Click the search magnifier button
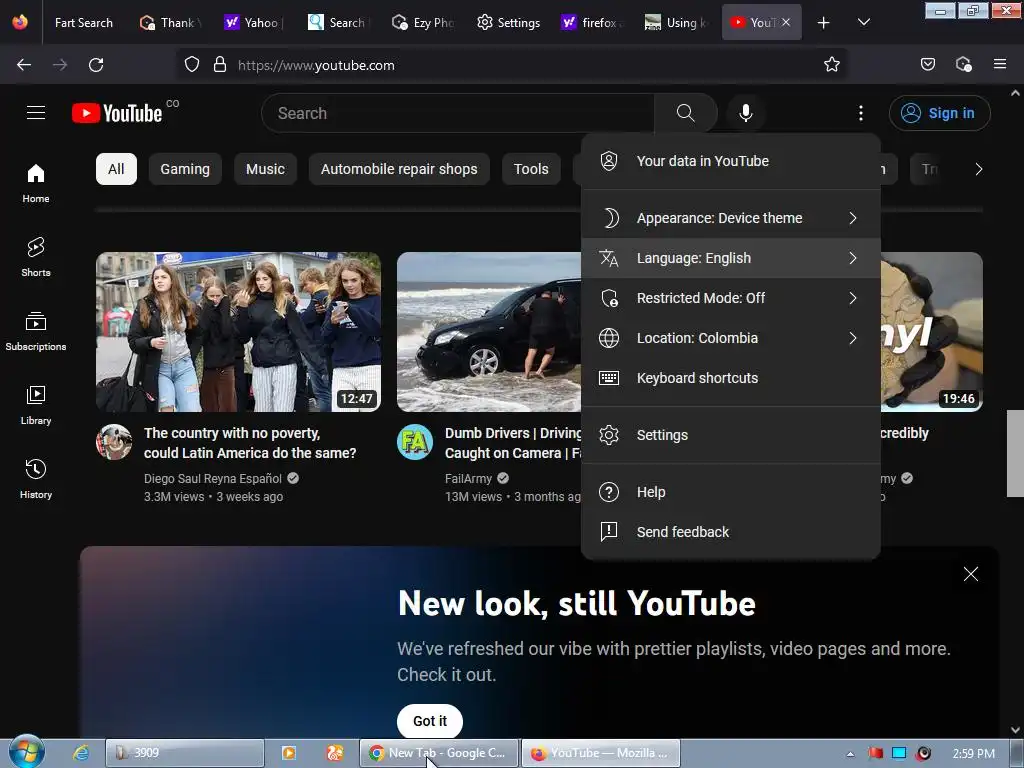The width and height of the screenshot is (1024, 768). point(685,113)
